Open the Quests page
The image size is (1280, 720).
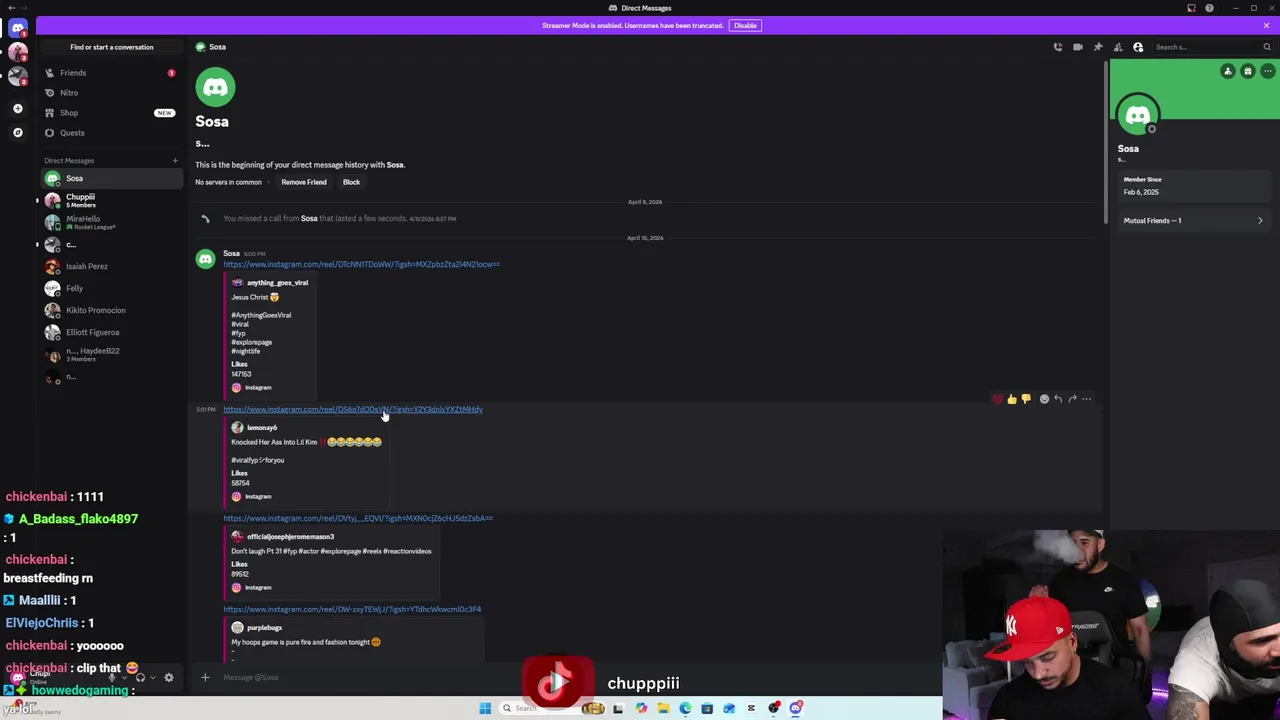pyautogui.click(x=111, y=133)
